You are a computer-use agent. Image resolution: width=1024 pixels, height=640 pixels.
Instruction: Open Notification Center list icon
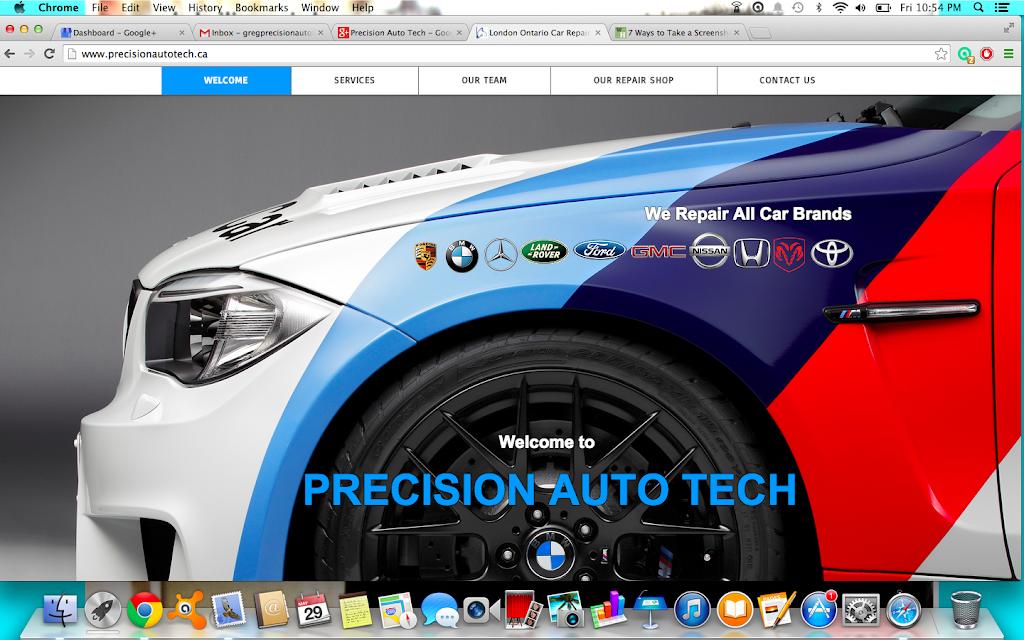click(x=1002, y=8)
